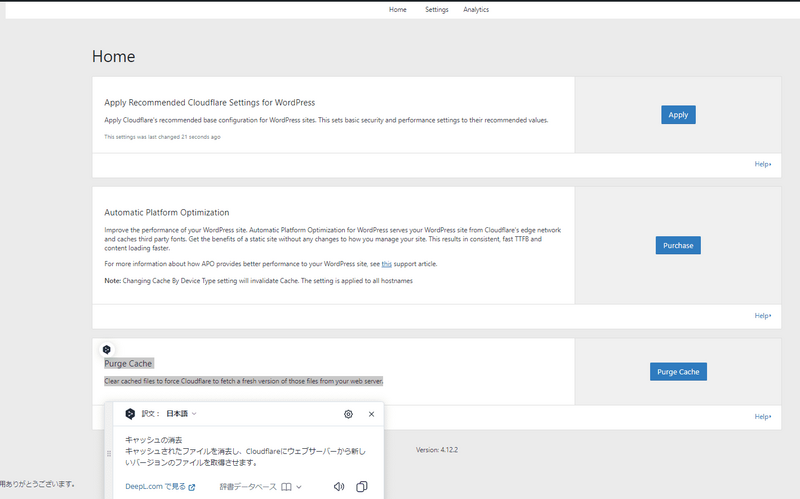Play translation audio with speaker icon
Screen dimensions: 800x499
click(x=339, y=487)
